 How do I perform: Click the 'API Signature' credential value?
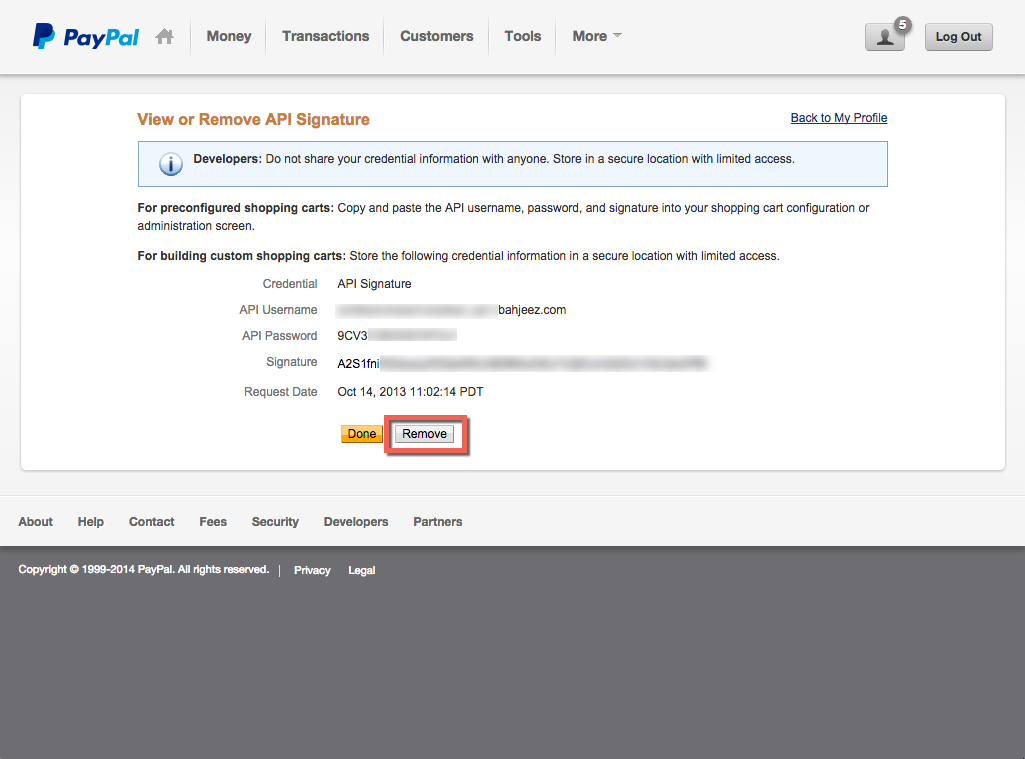tap(374, 284)
